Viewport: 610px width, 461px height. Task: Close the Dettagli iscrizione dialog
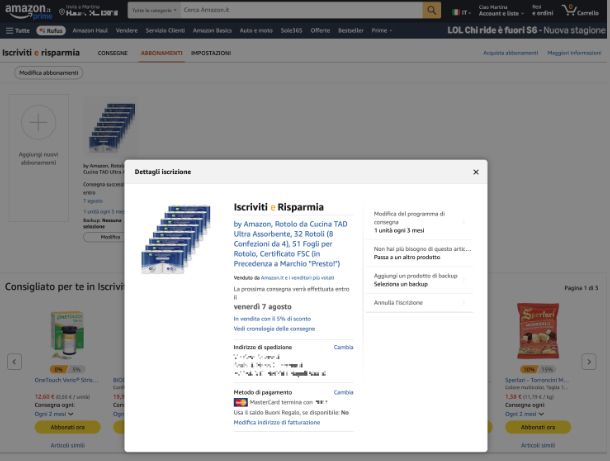pos(475,172)
